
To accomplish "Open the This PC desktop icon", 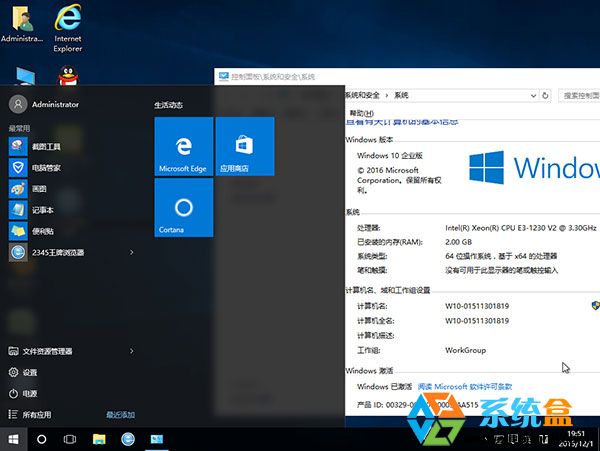I will tap(26, 76).
